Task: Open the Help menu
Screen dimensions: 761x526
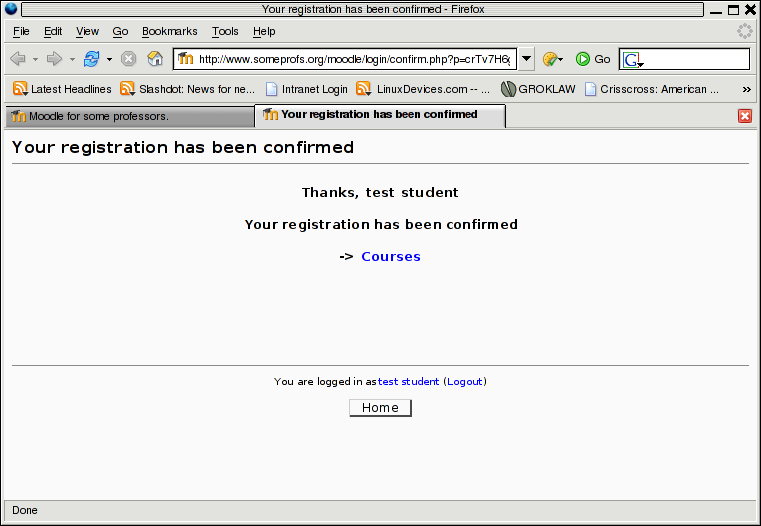Action: pos(264,32)
